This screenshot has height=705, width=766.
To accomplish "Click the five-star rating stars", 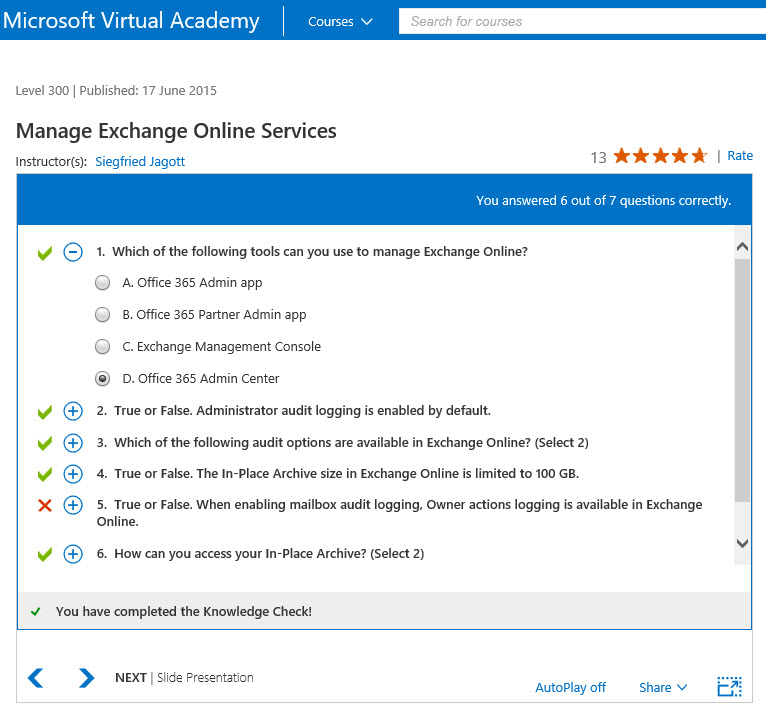I will point(660,156).
